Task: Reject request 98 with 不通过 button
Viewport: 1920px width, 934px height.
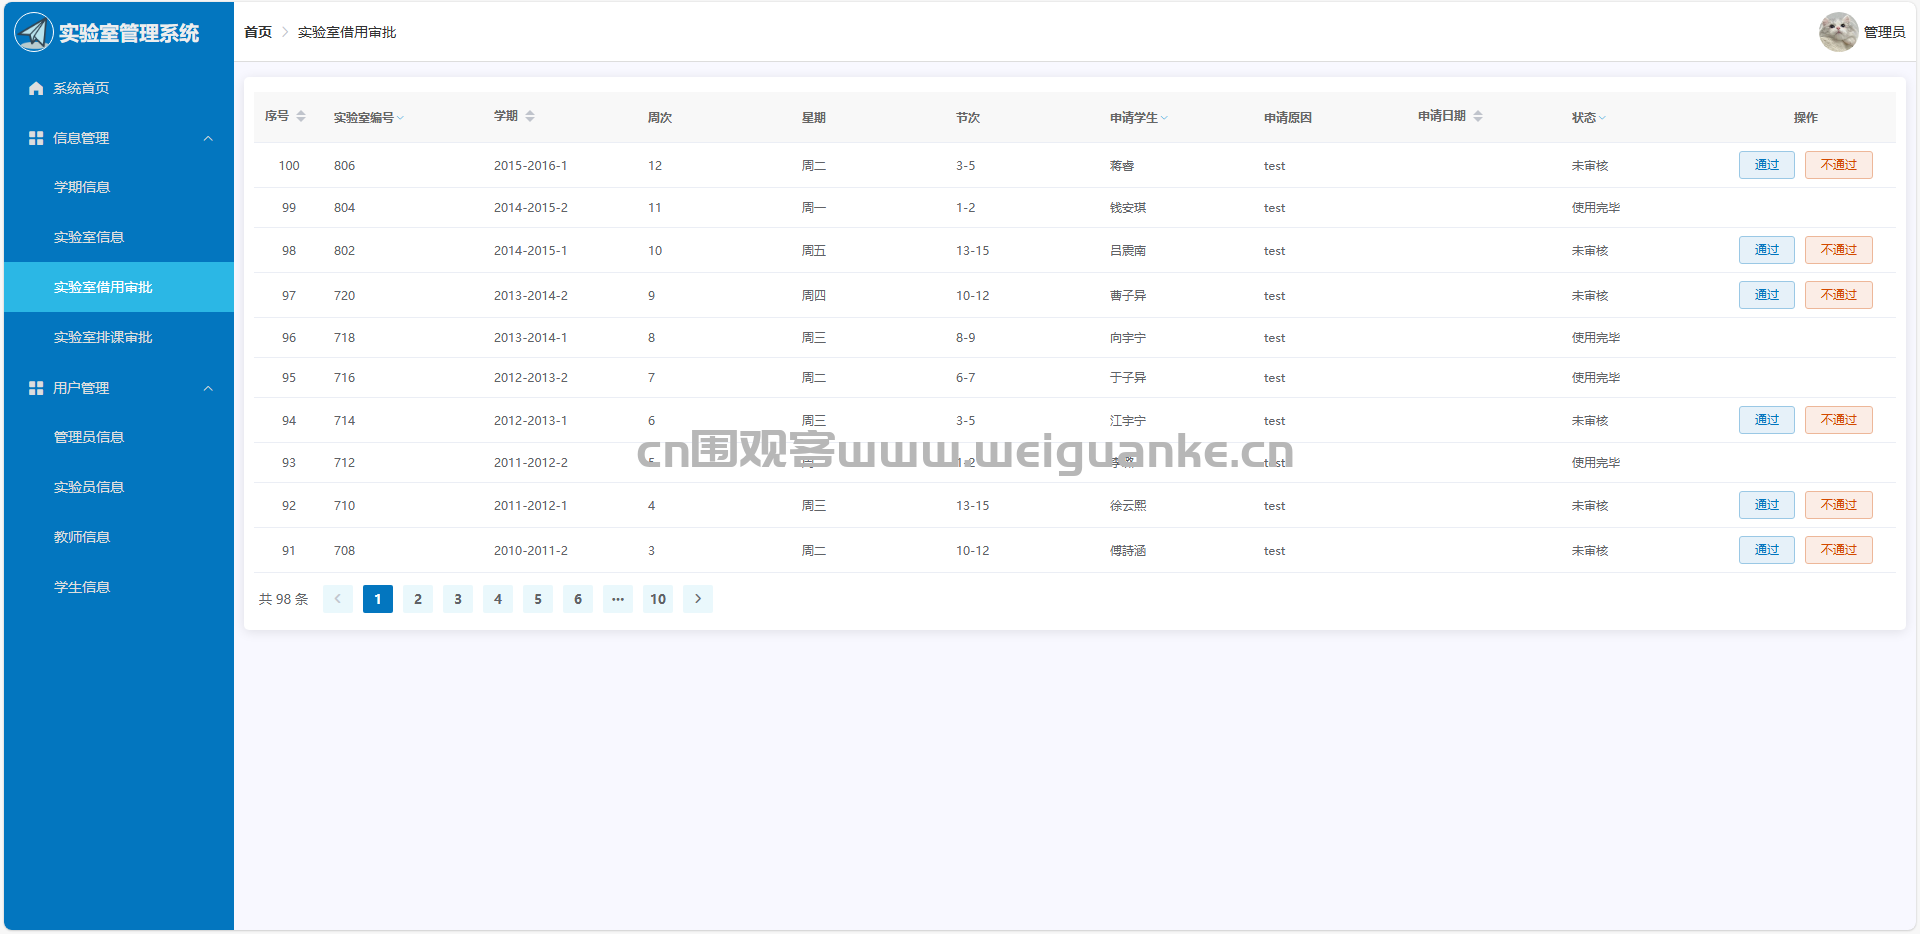Action: (1838, 250)
